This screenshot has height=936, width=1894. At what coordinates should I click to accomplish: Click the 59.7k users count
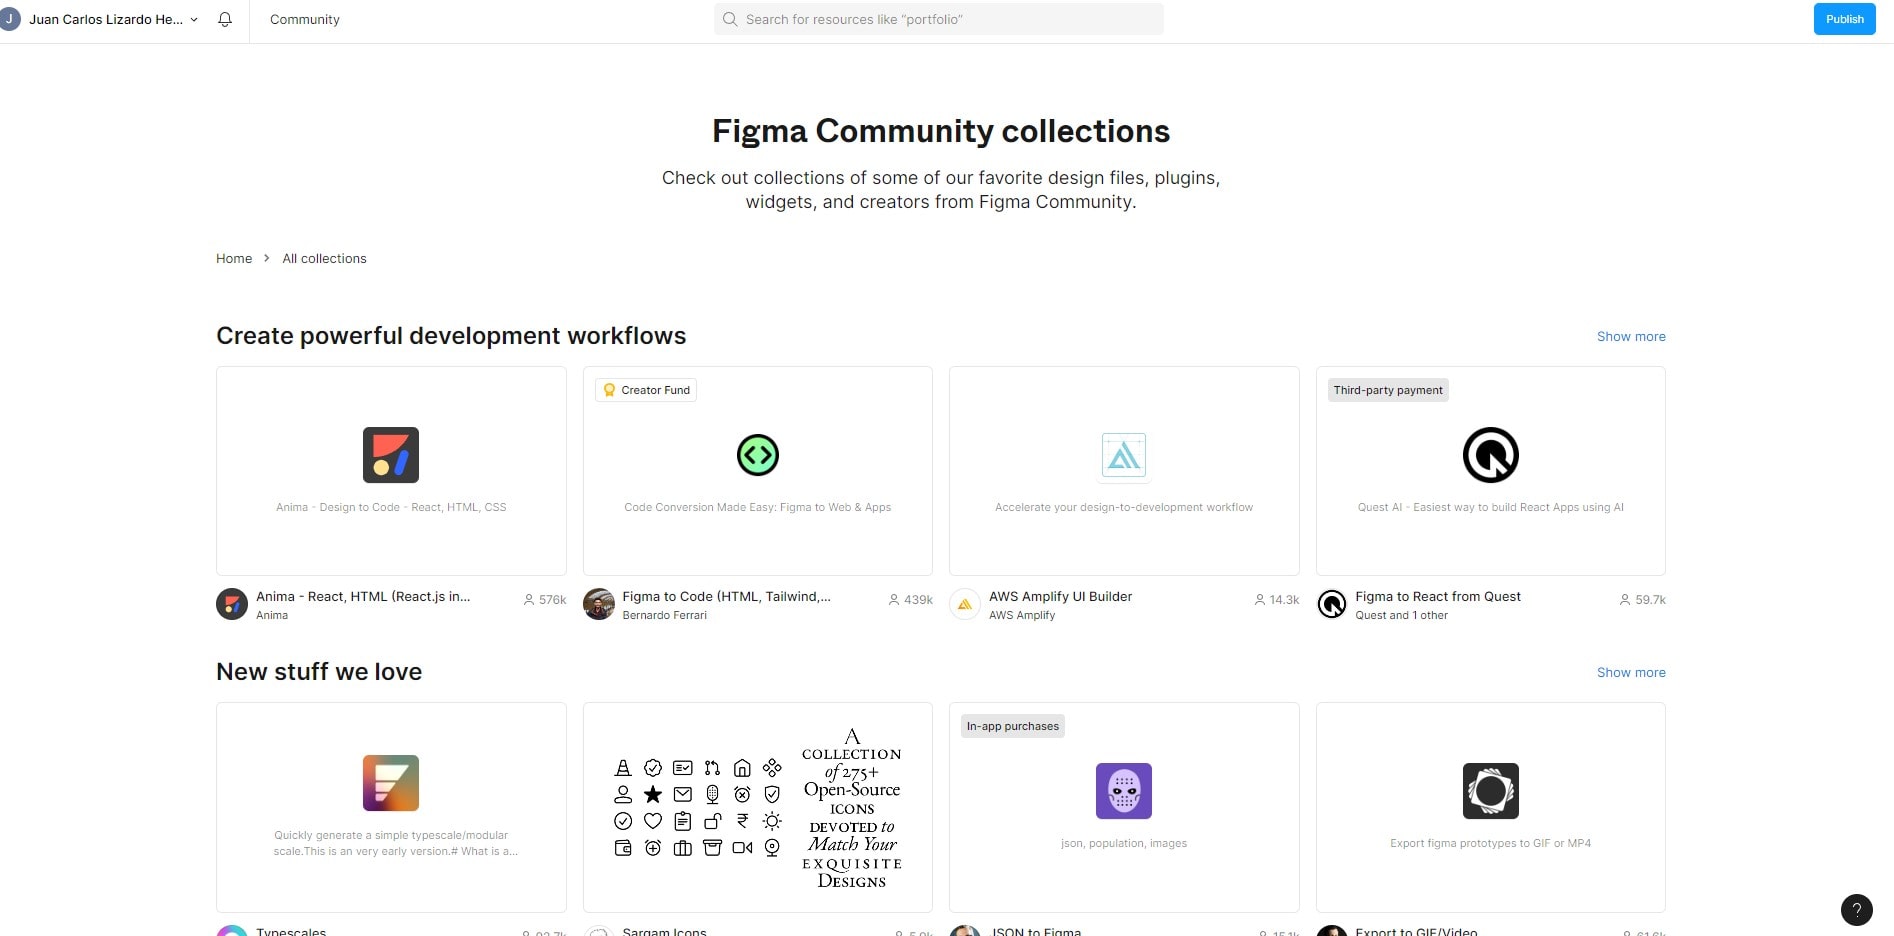(x=1642, y=600)
